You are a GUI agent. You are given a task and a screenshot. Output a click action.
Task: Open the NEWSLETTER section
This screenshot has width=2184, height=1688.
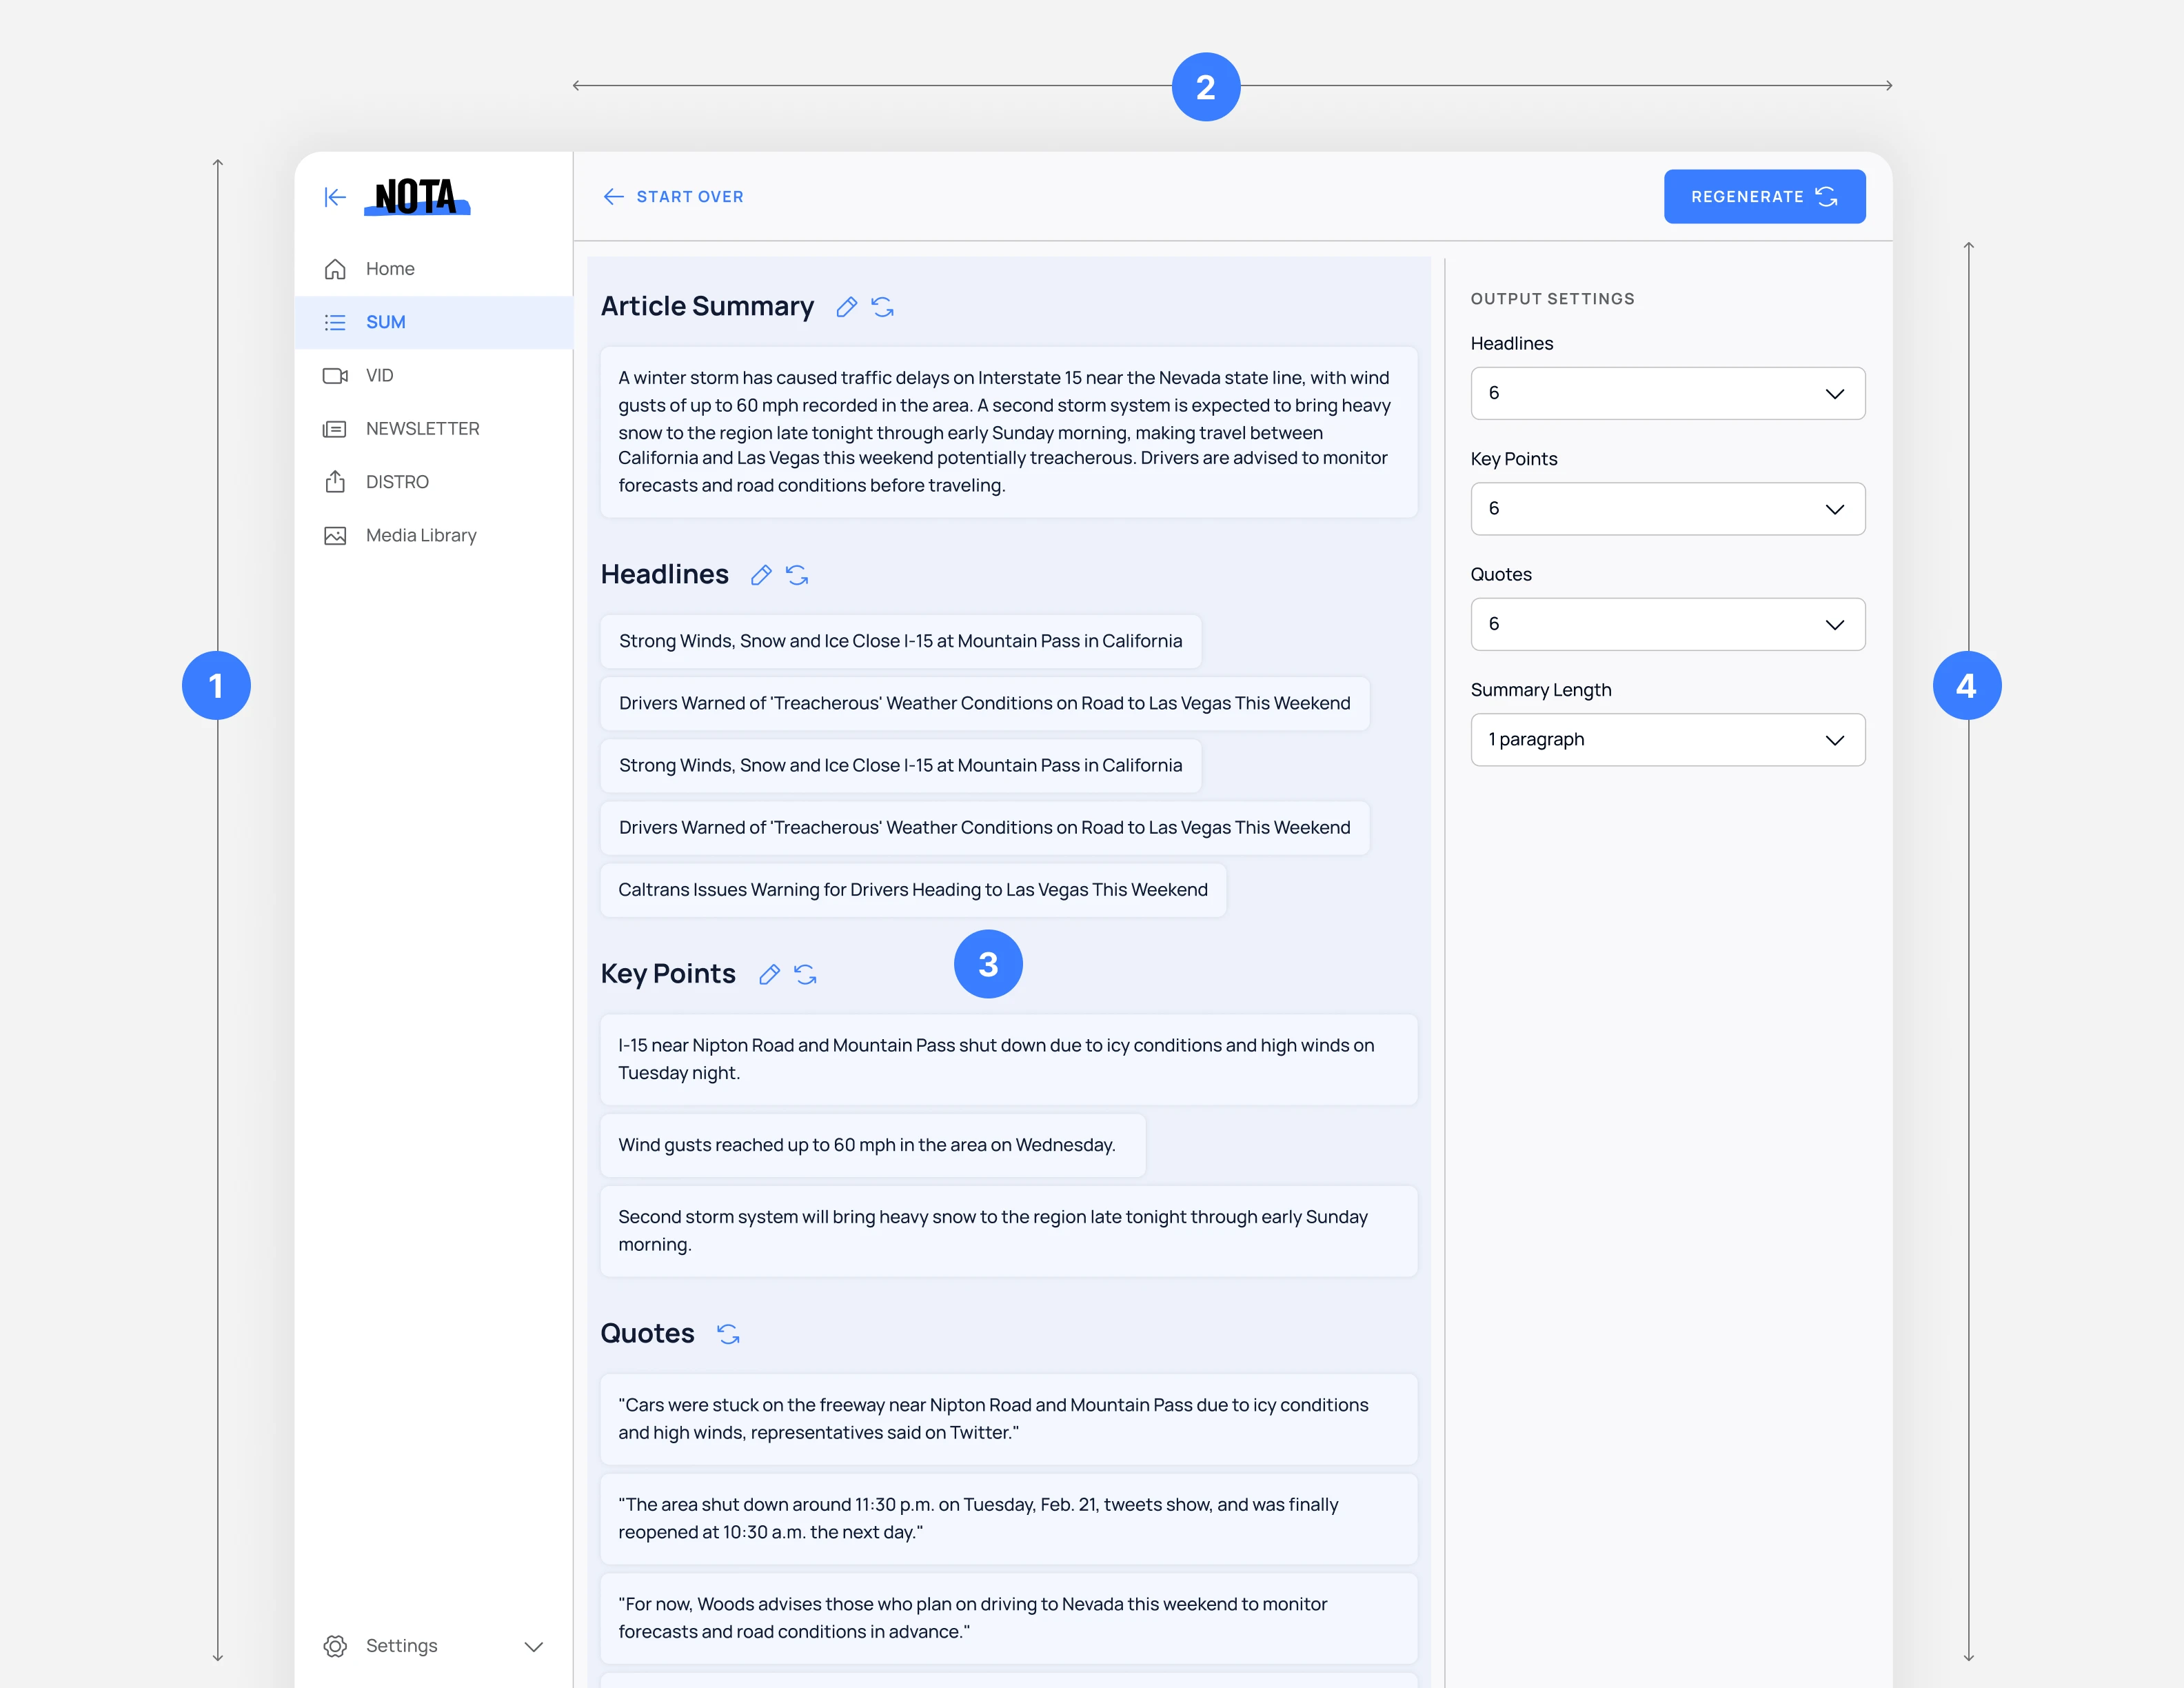422,429
